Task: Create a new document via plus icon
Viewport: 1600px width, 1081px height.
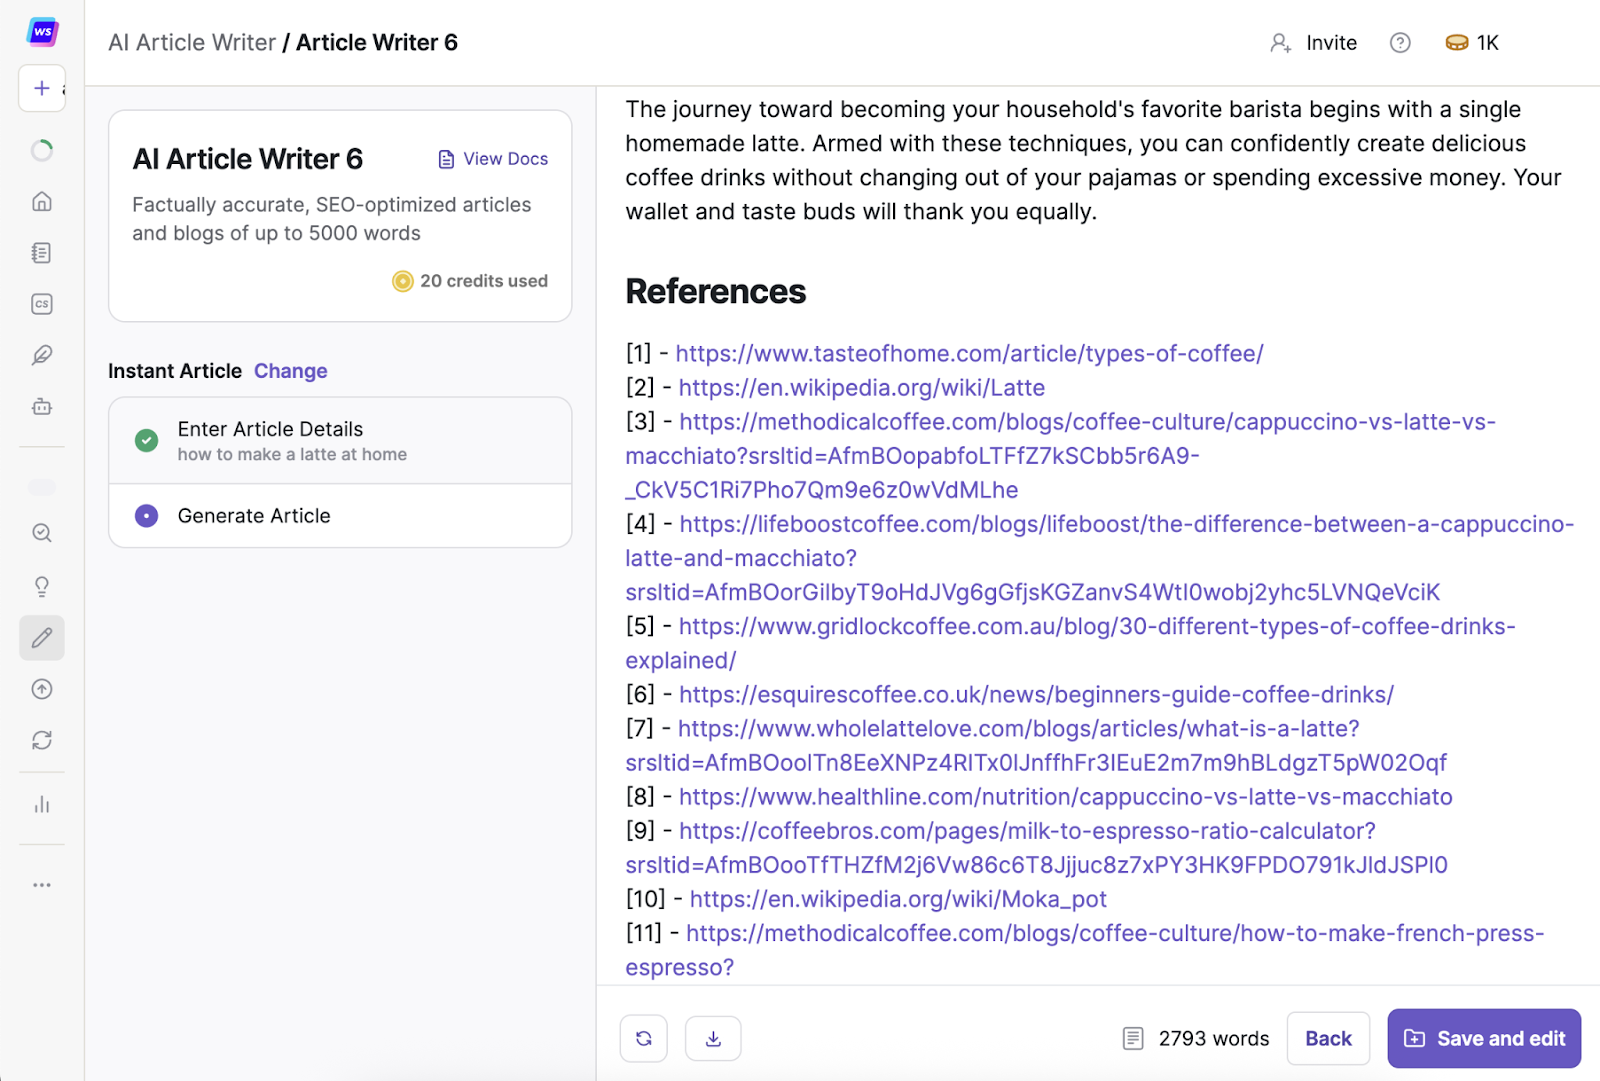Action: (x=42, y=88)
